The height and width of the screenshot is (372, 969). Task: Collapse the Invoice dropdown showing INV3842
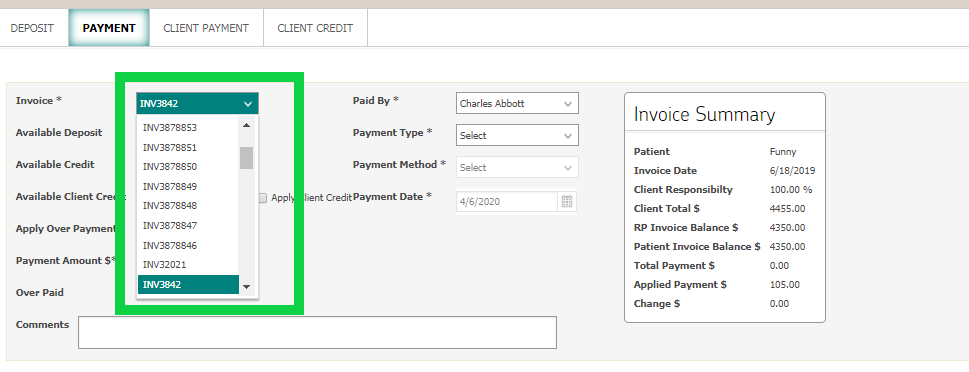[x=197, y=103]
